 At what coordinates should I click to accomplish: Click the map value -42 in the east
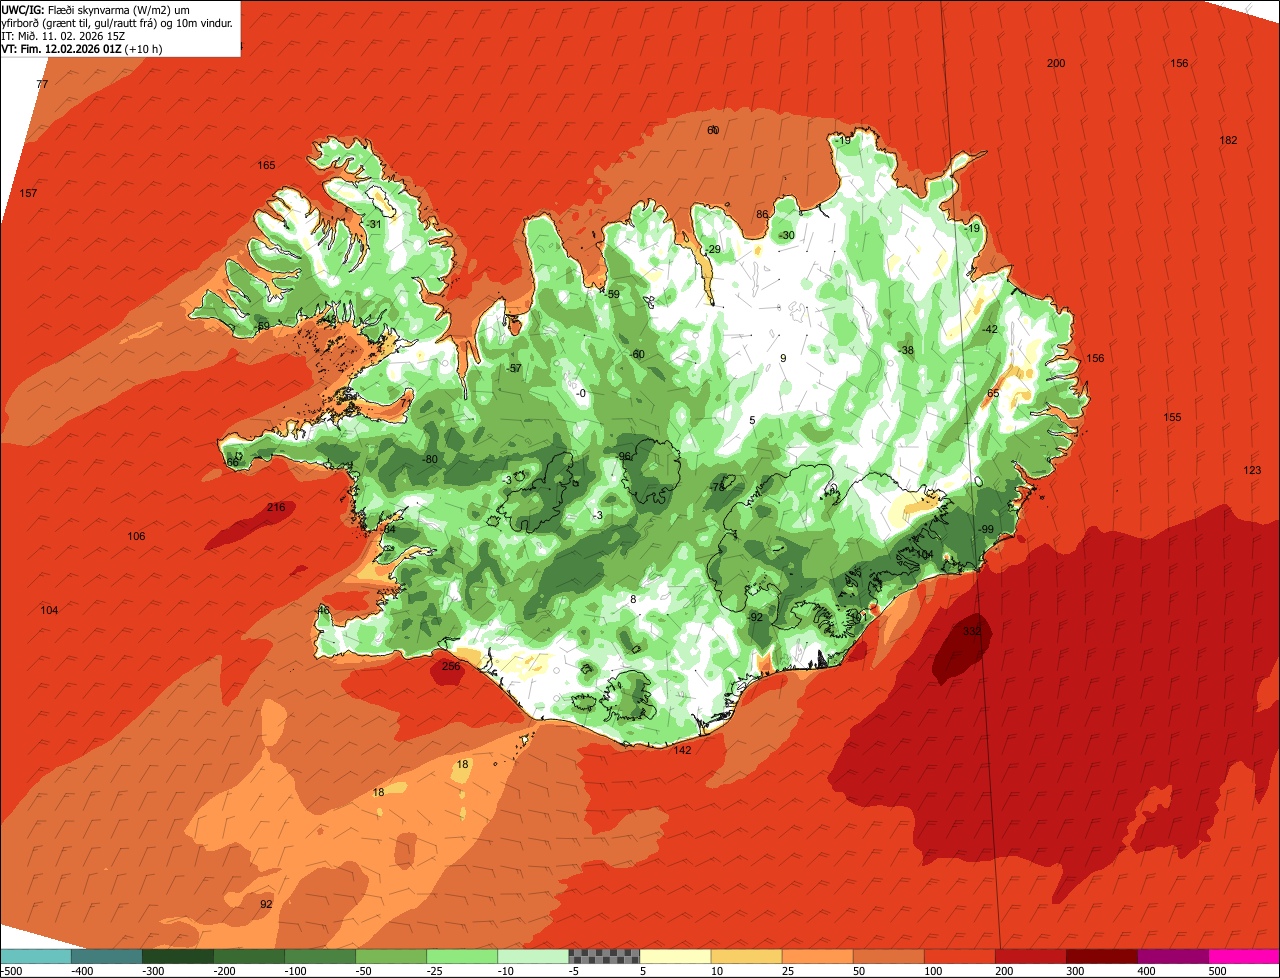[990, 329]
